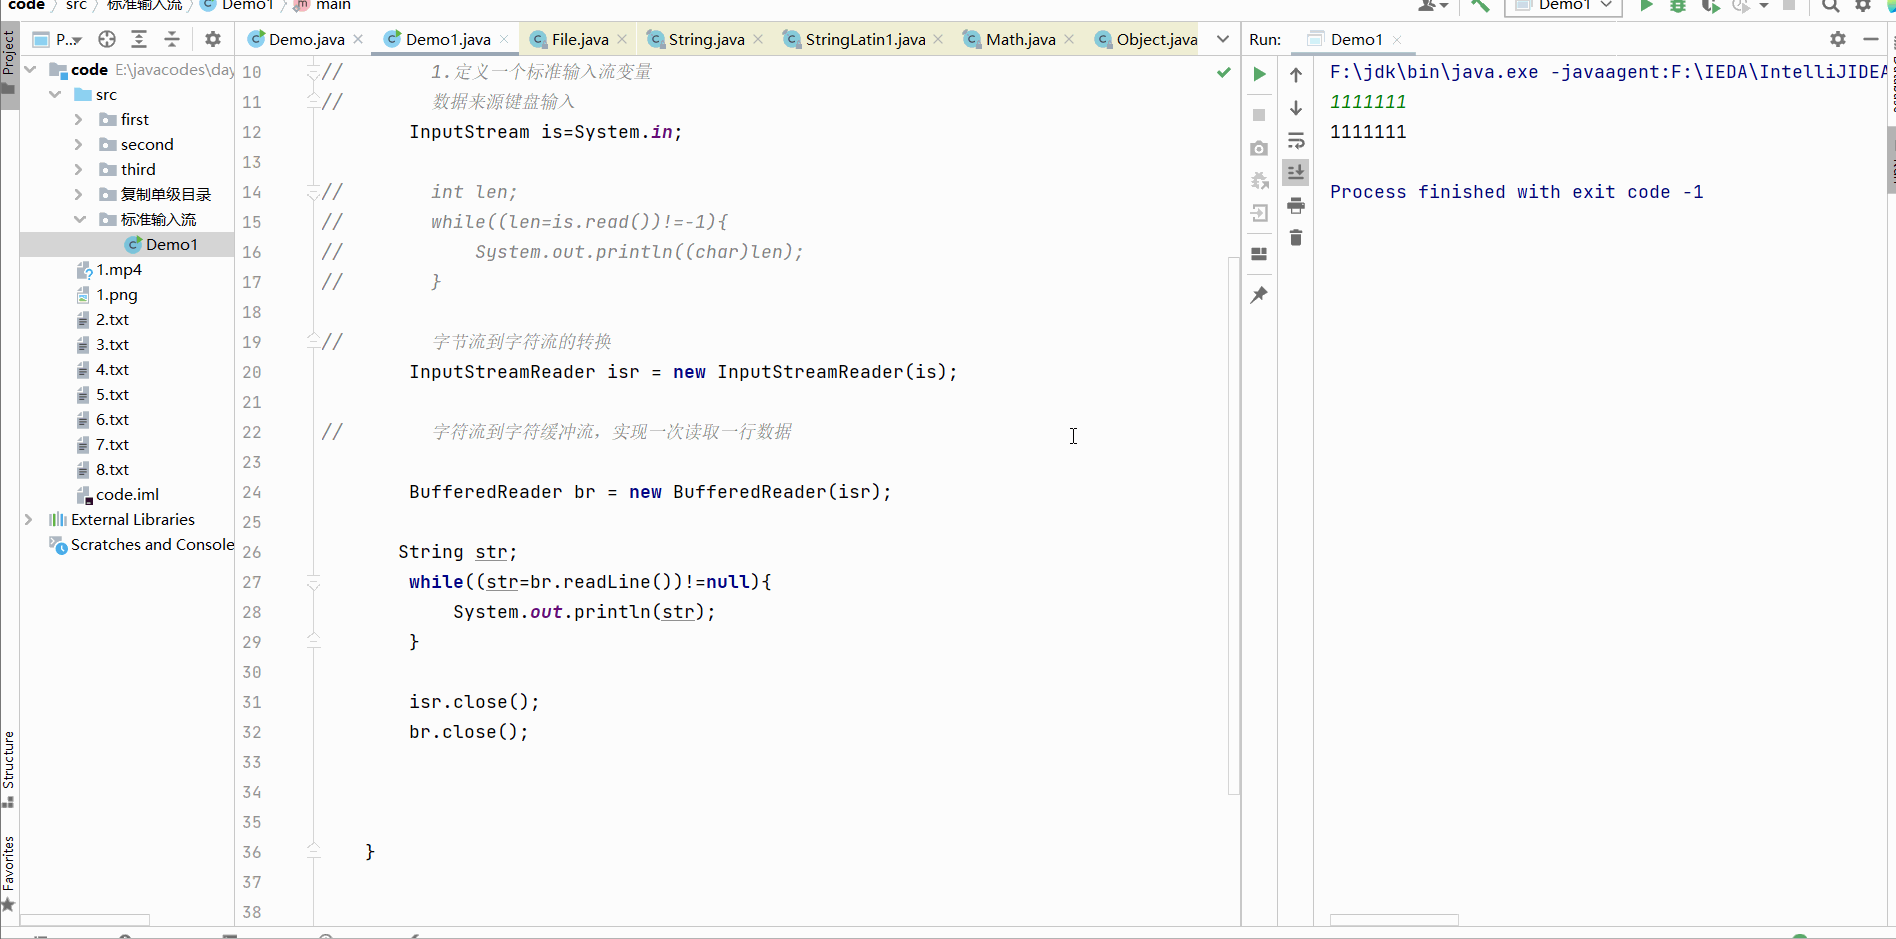The height and width of the screenshot is (939, 1896).
Task: Click the camera dump threads icon
Action: 1259,148
